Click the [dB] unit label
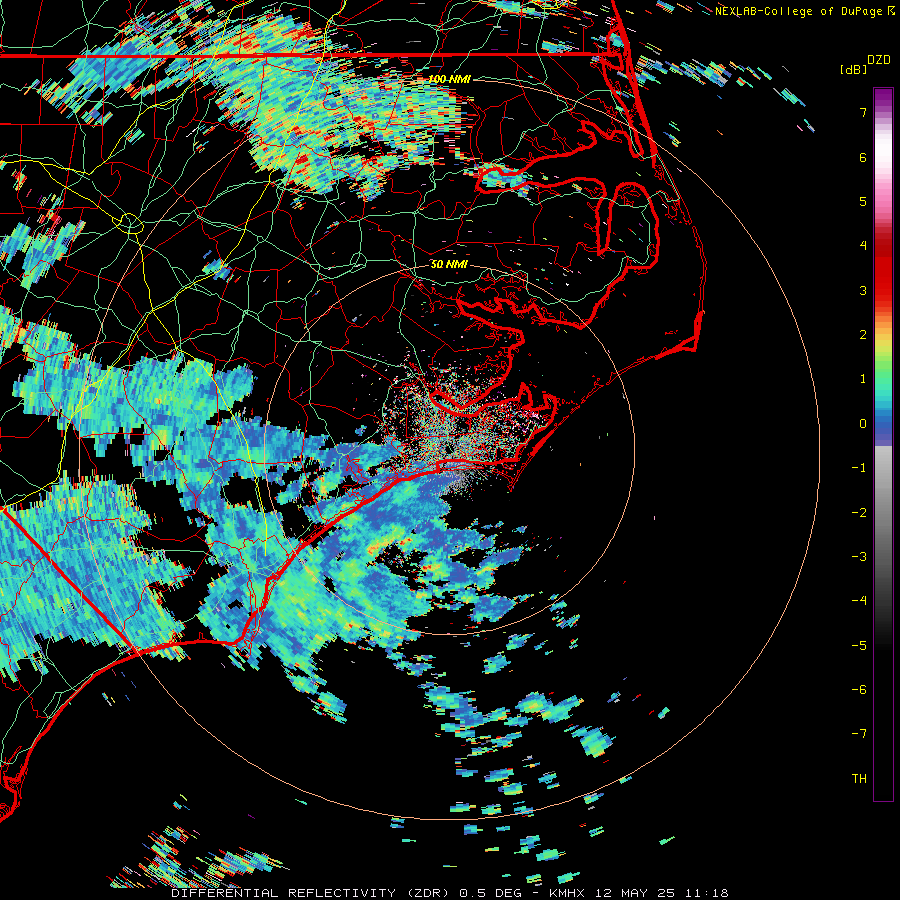The image size is (900, 900). pyautogui.click(x=854, y=69)
